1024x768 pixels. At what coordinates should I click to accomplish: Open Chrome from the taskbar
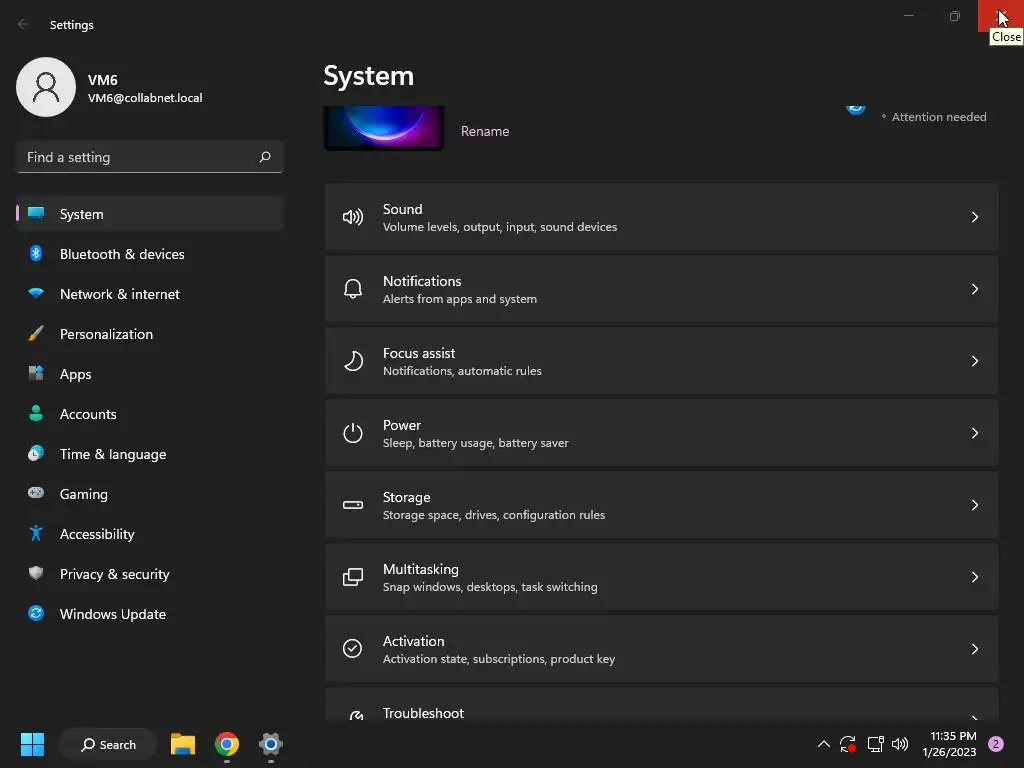(227, 744)
